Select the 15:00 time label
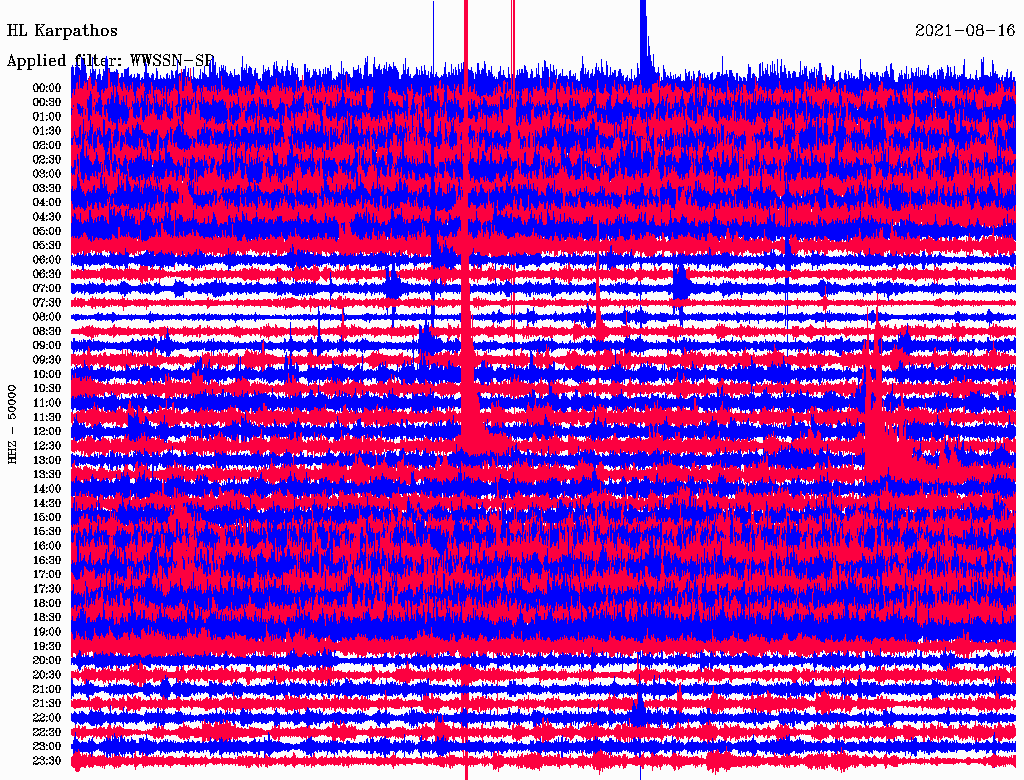Viewport: 1024px width, 780px height. (x=47, y=517)
